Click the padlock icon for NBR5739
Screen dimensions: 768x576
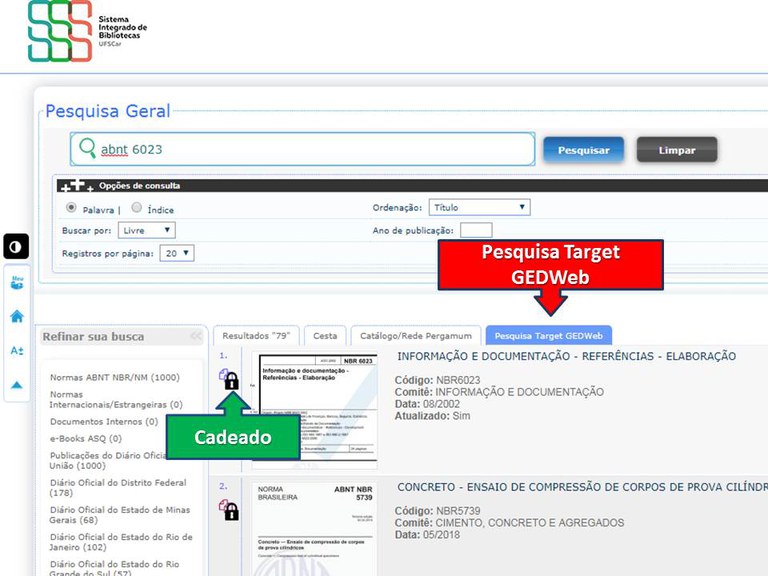point(232,512)
